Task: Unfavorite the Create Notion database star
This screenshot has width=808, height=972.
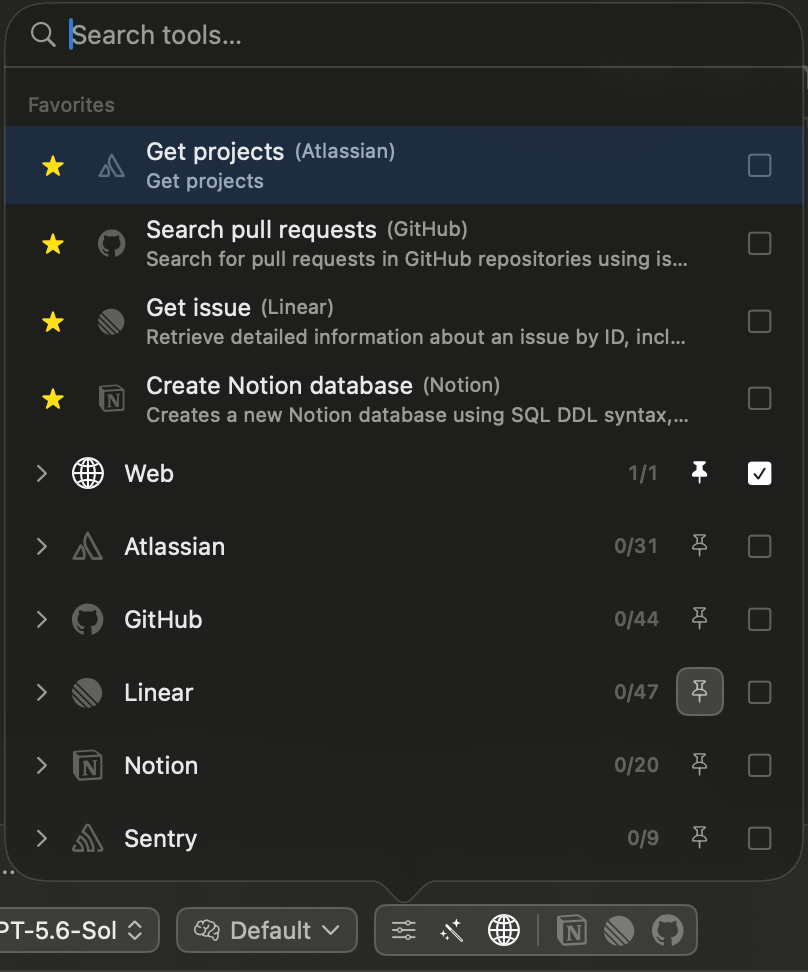Action: coord(53,399)
